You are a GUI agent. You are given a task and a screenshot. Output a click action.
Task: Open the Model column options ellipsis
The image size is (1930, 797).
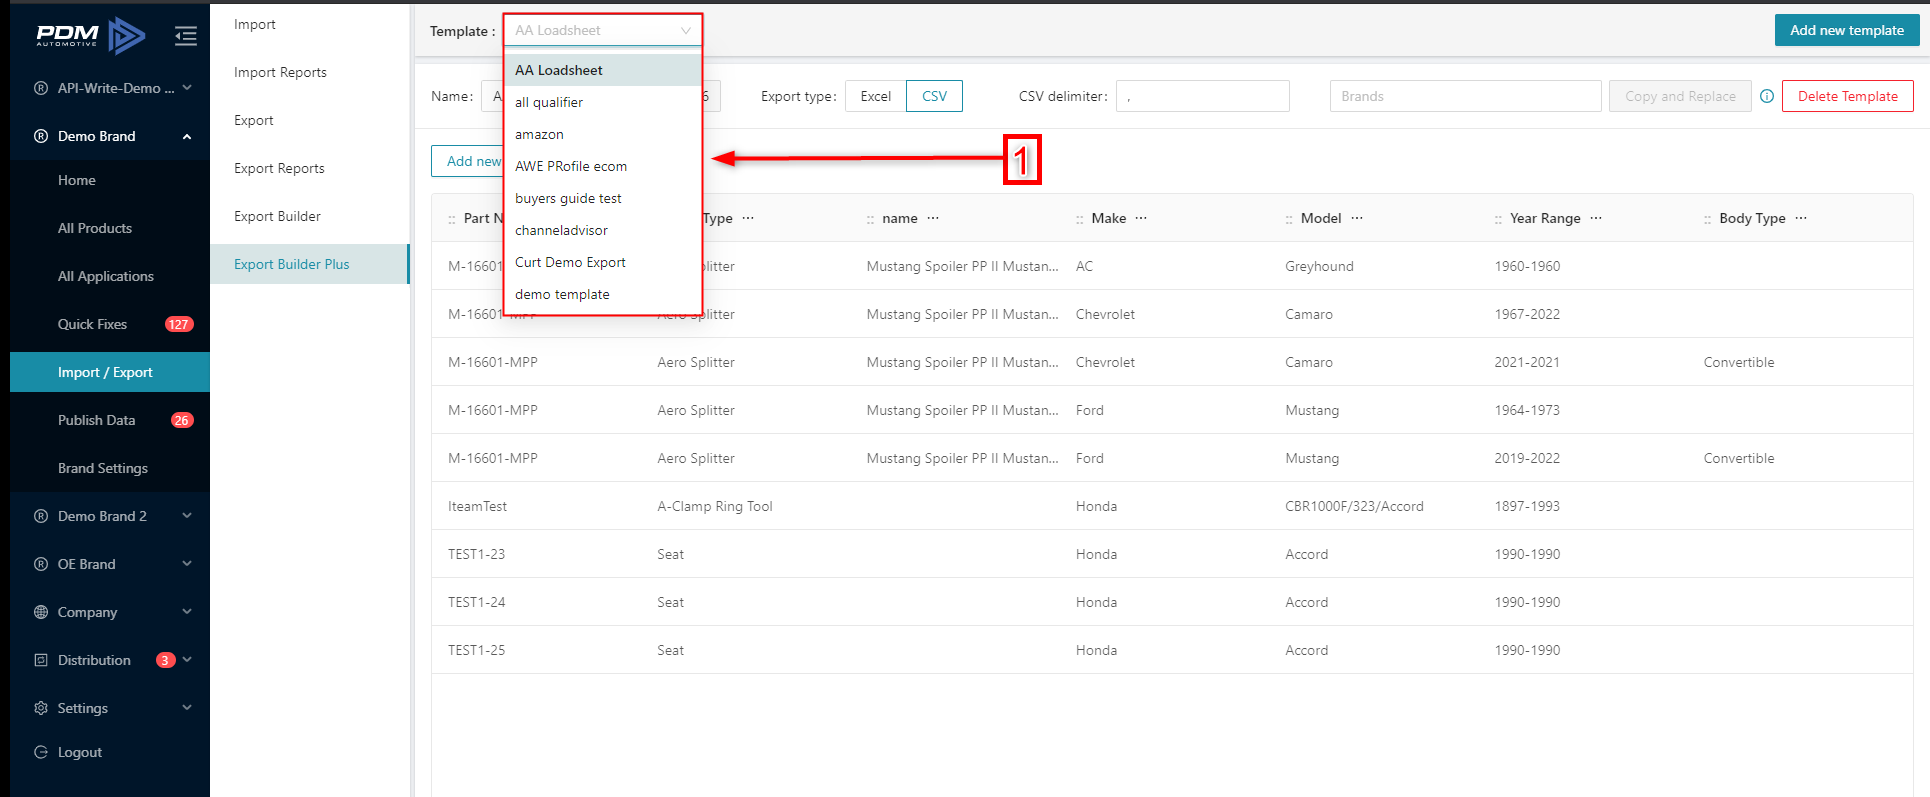point(1357,218)
